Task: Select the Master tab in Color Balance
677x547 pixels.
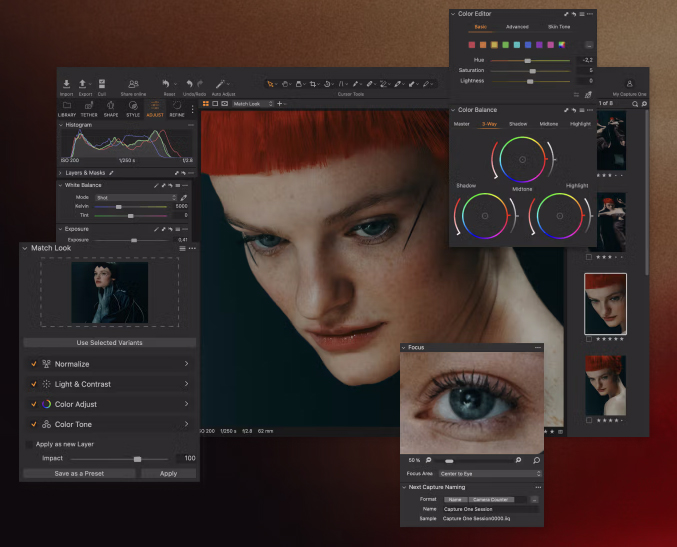Action: [x=462, y=124]
